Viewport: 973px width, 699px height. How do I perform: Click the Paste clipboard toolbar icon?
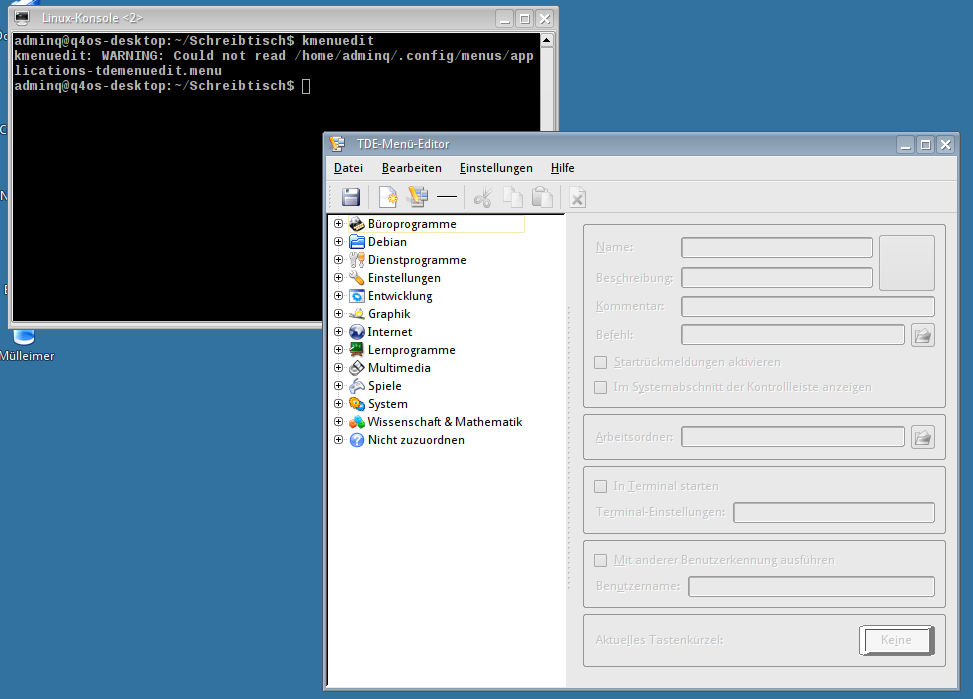(x=542, y=197)
